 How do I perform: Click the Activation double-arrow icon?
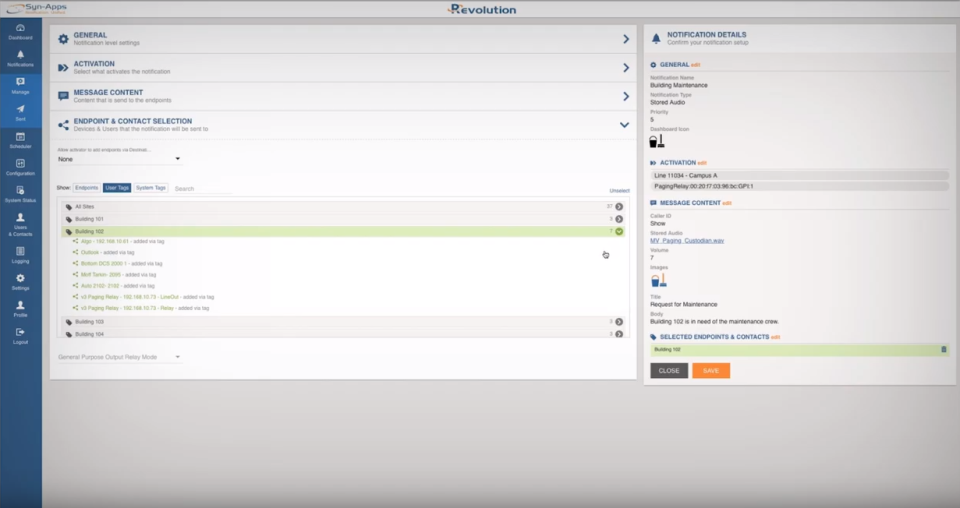[x=63, y=68]
